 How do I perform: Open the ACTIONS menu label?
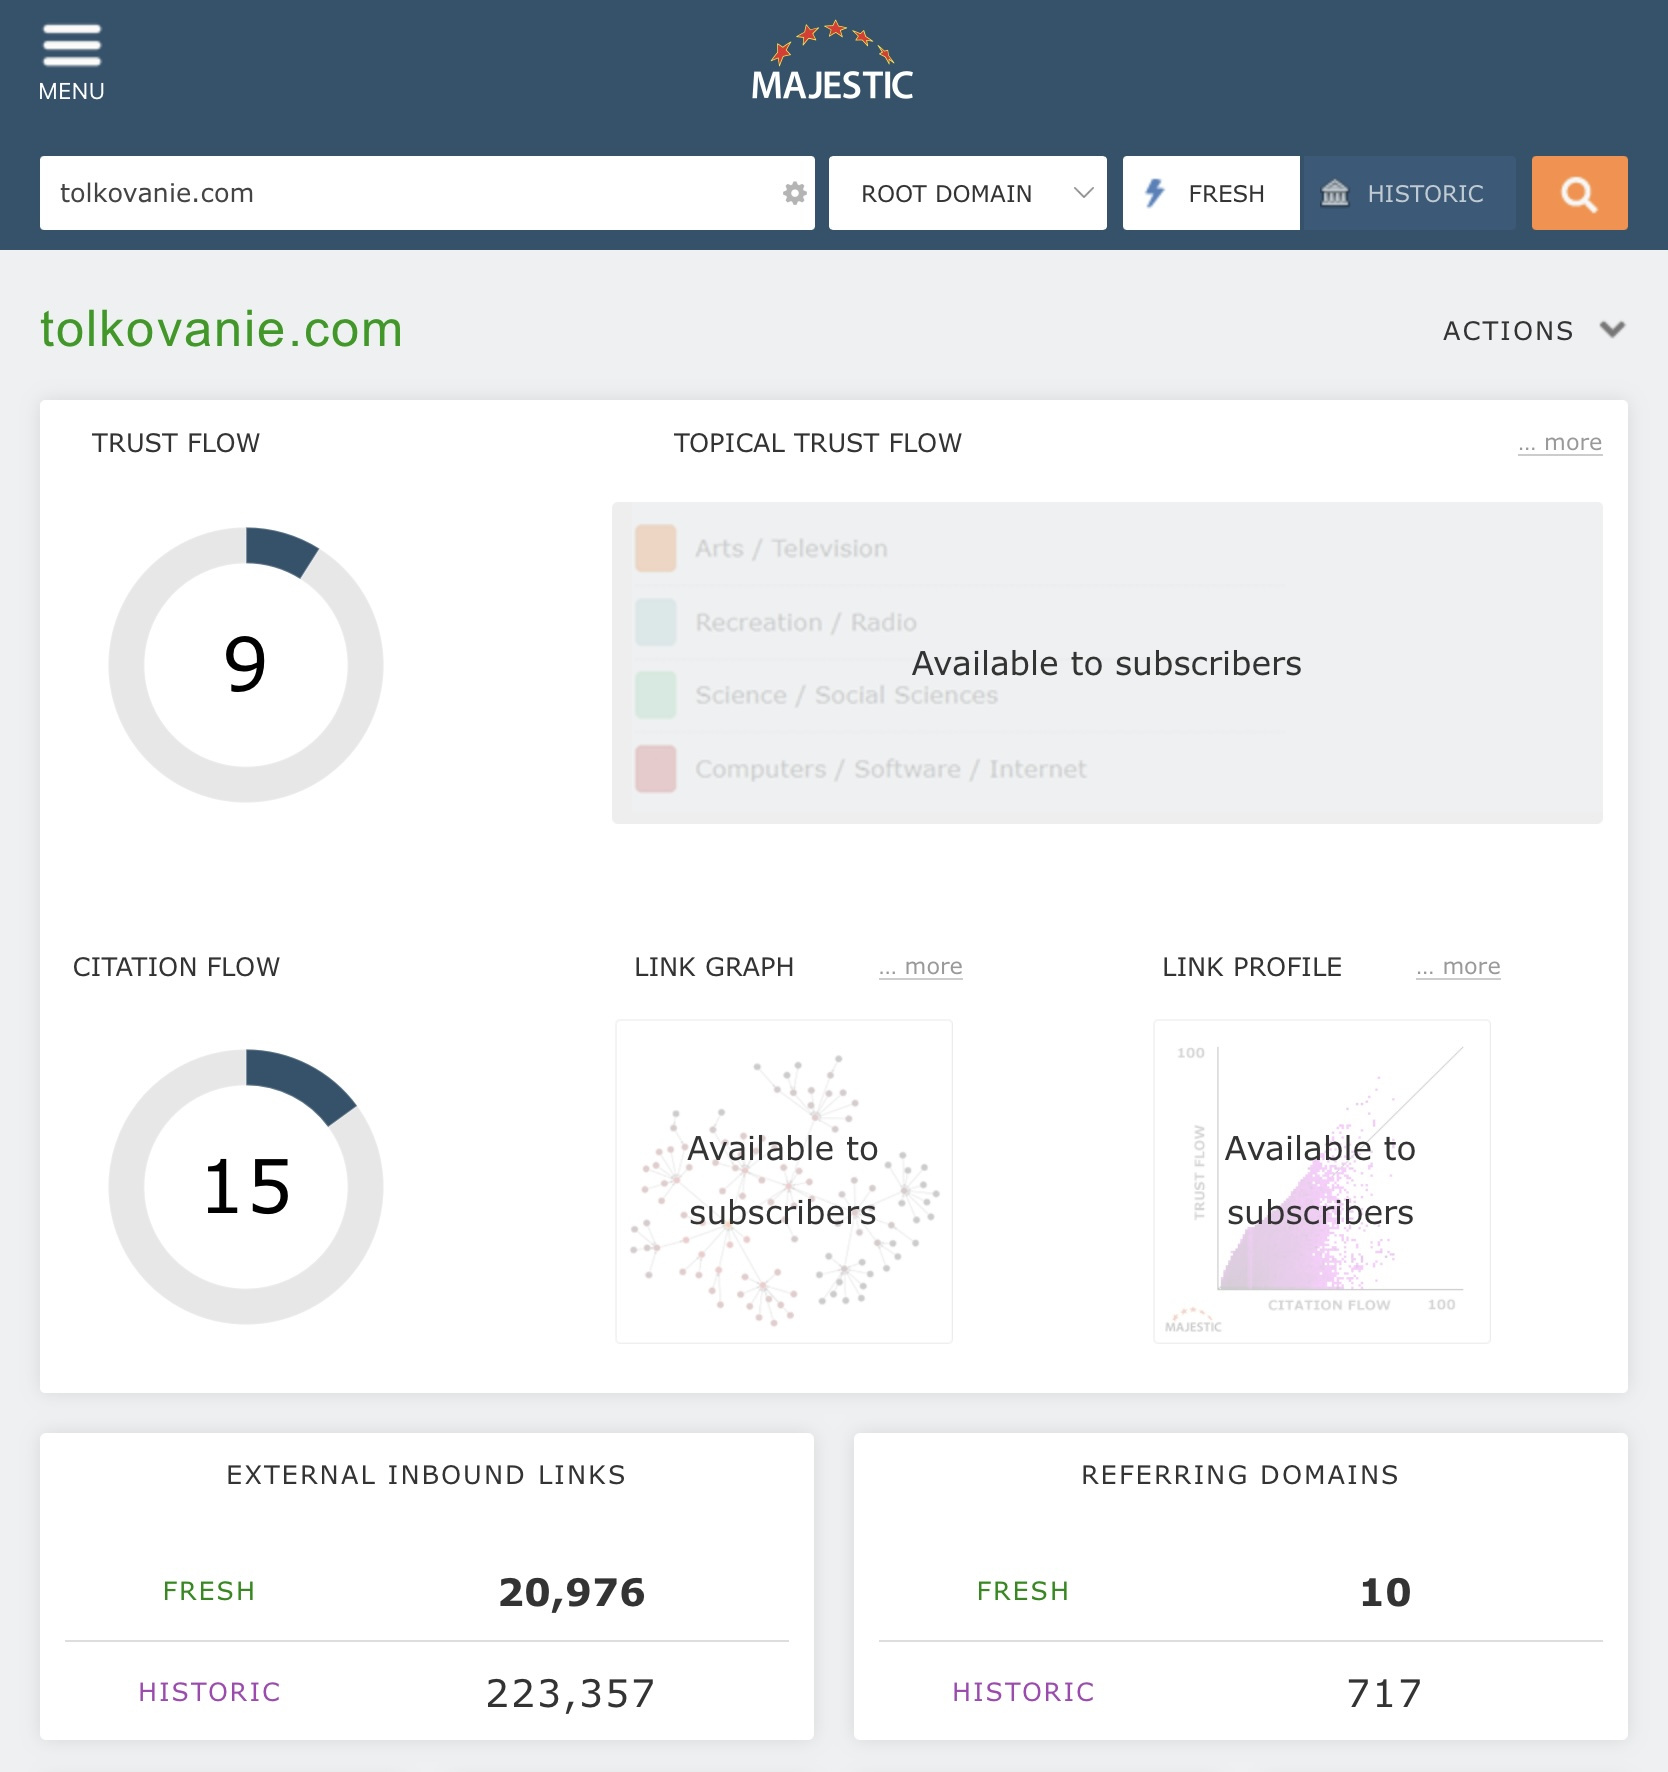(x=1508, y=331)
